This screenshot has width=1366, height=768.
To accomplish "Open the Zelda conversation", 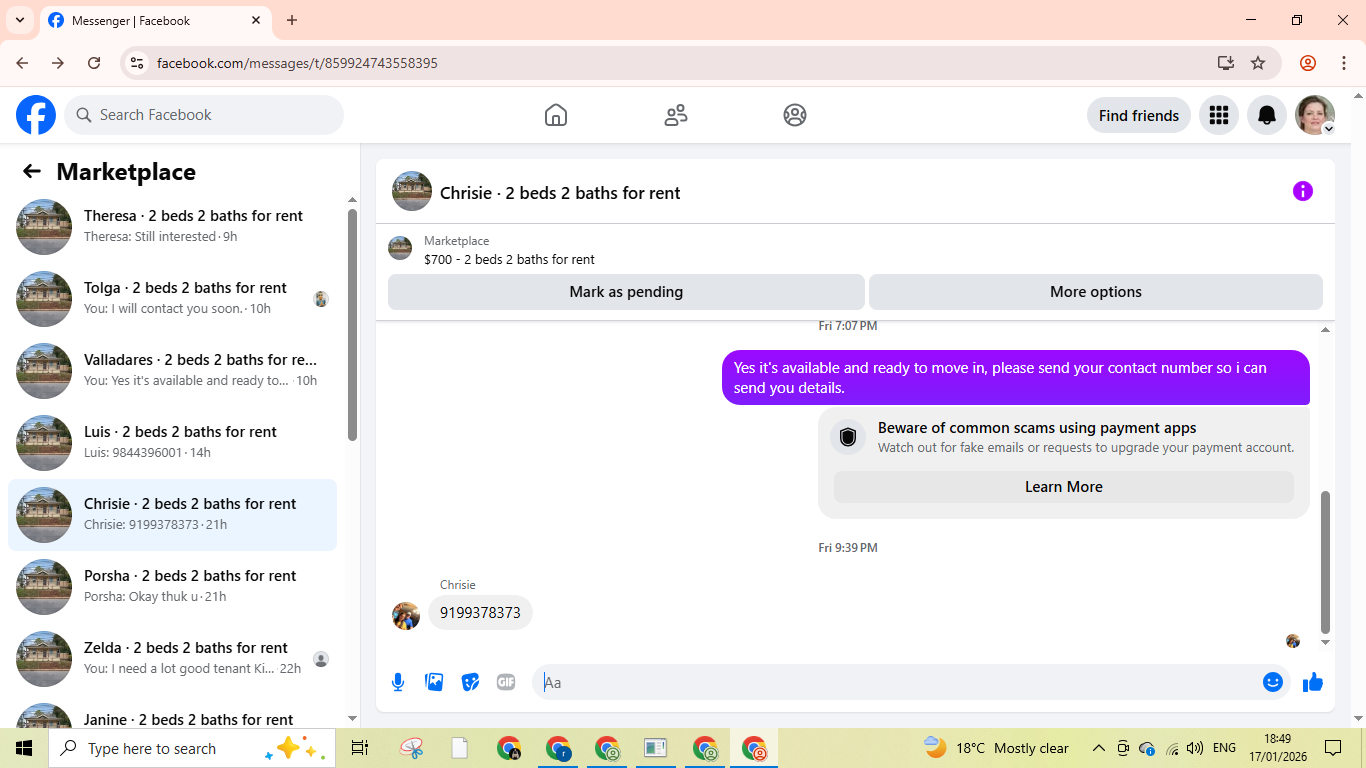I will click(173, 659).
